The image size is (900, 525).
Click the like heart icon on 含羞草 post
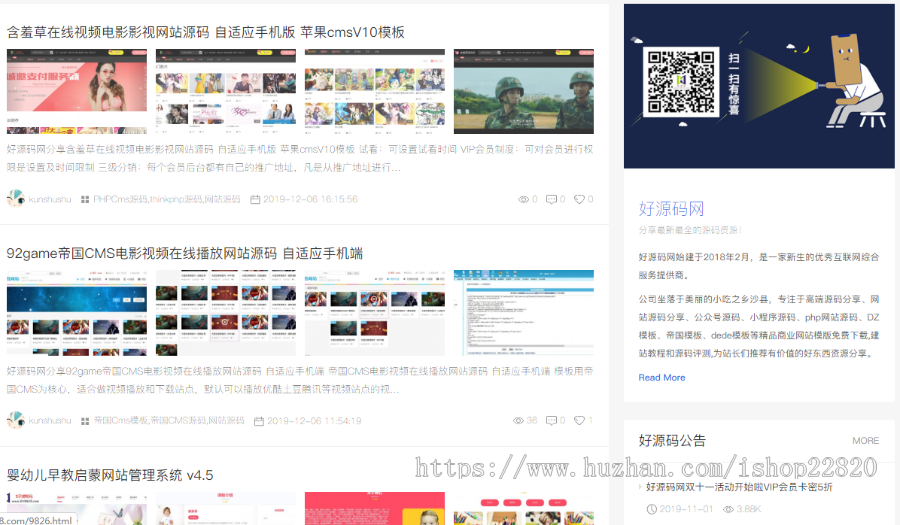[579, 199]
